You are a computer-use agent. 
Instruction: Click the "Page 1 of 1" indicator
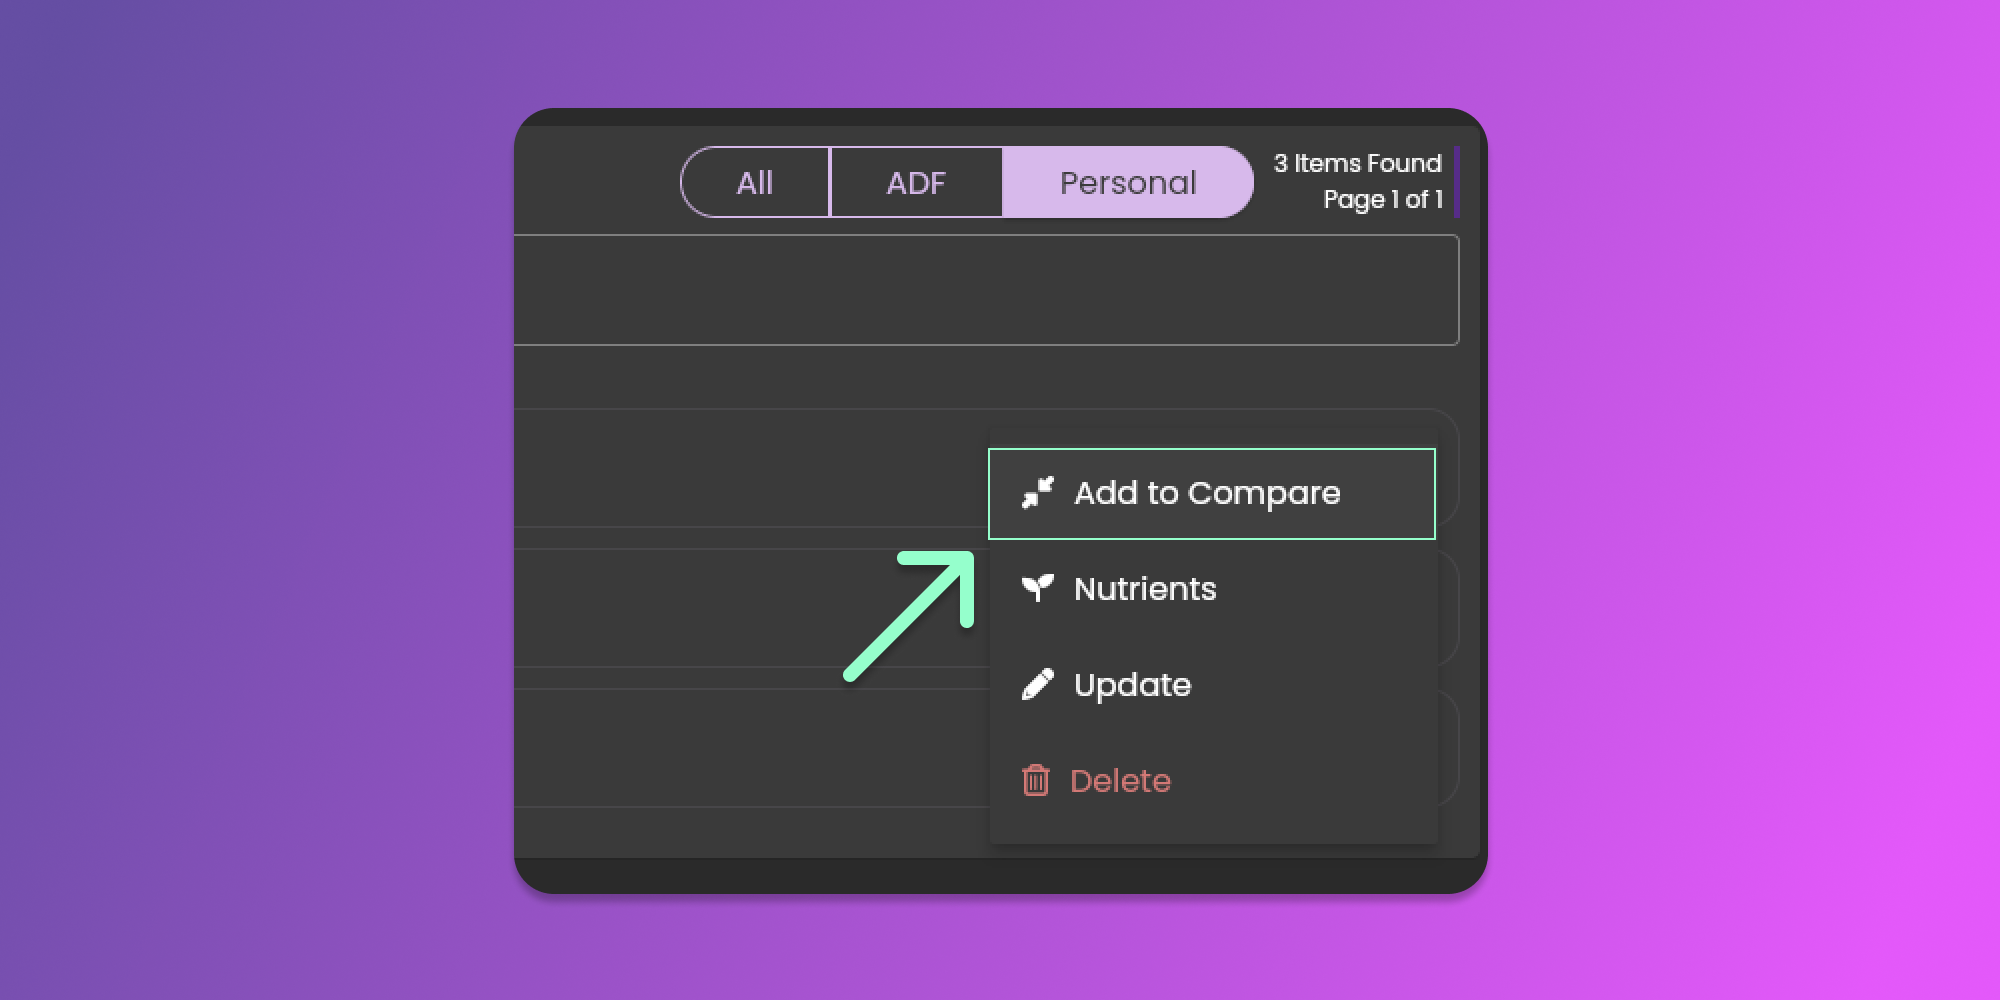pos(1383,199)
